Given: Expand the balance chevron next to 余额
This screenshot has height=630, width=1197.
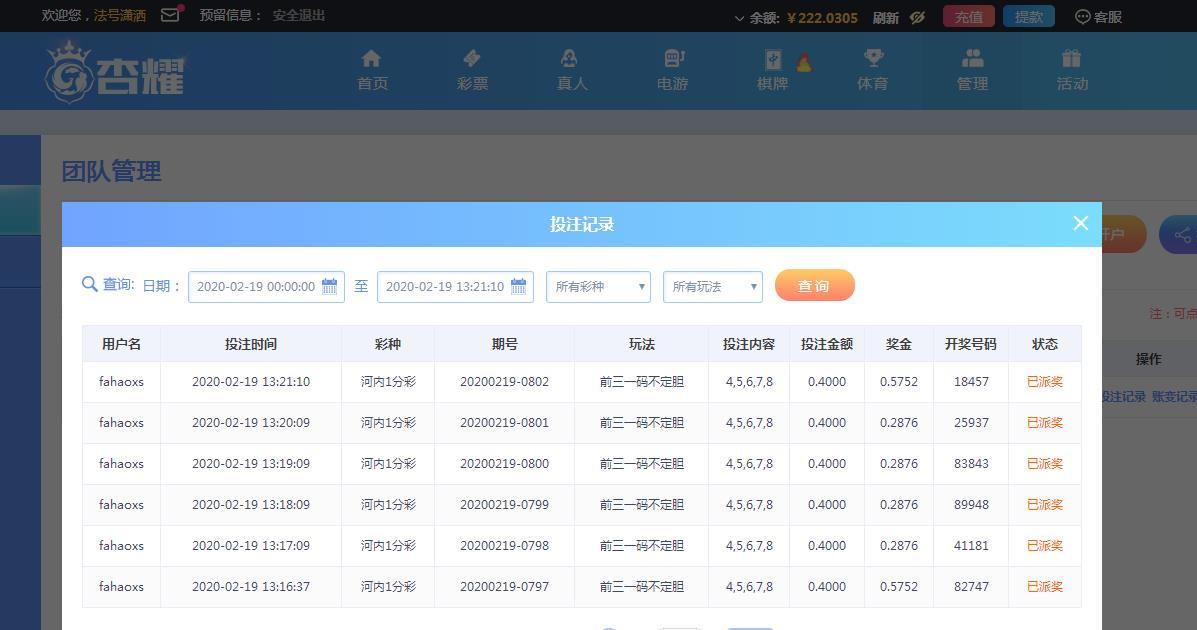Looking at the screenshot, I should pyautogui.click(x=739, y=18).
